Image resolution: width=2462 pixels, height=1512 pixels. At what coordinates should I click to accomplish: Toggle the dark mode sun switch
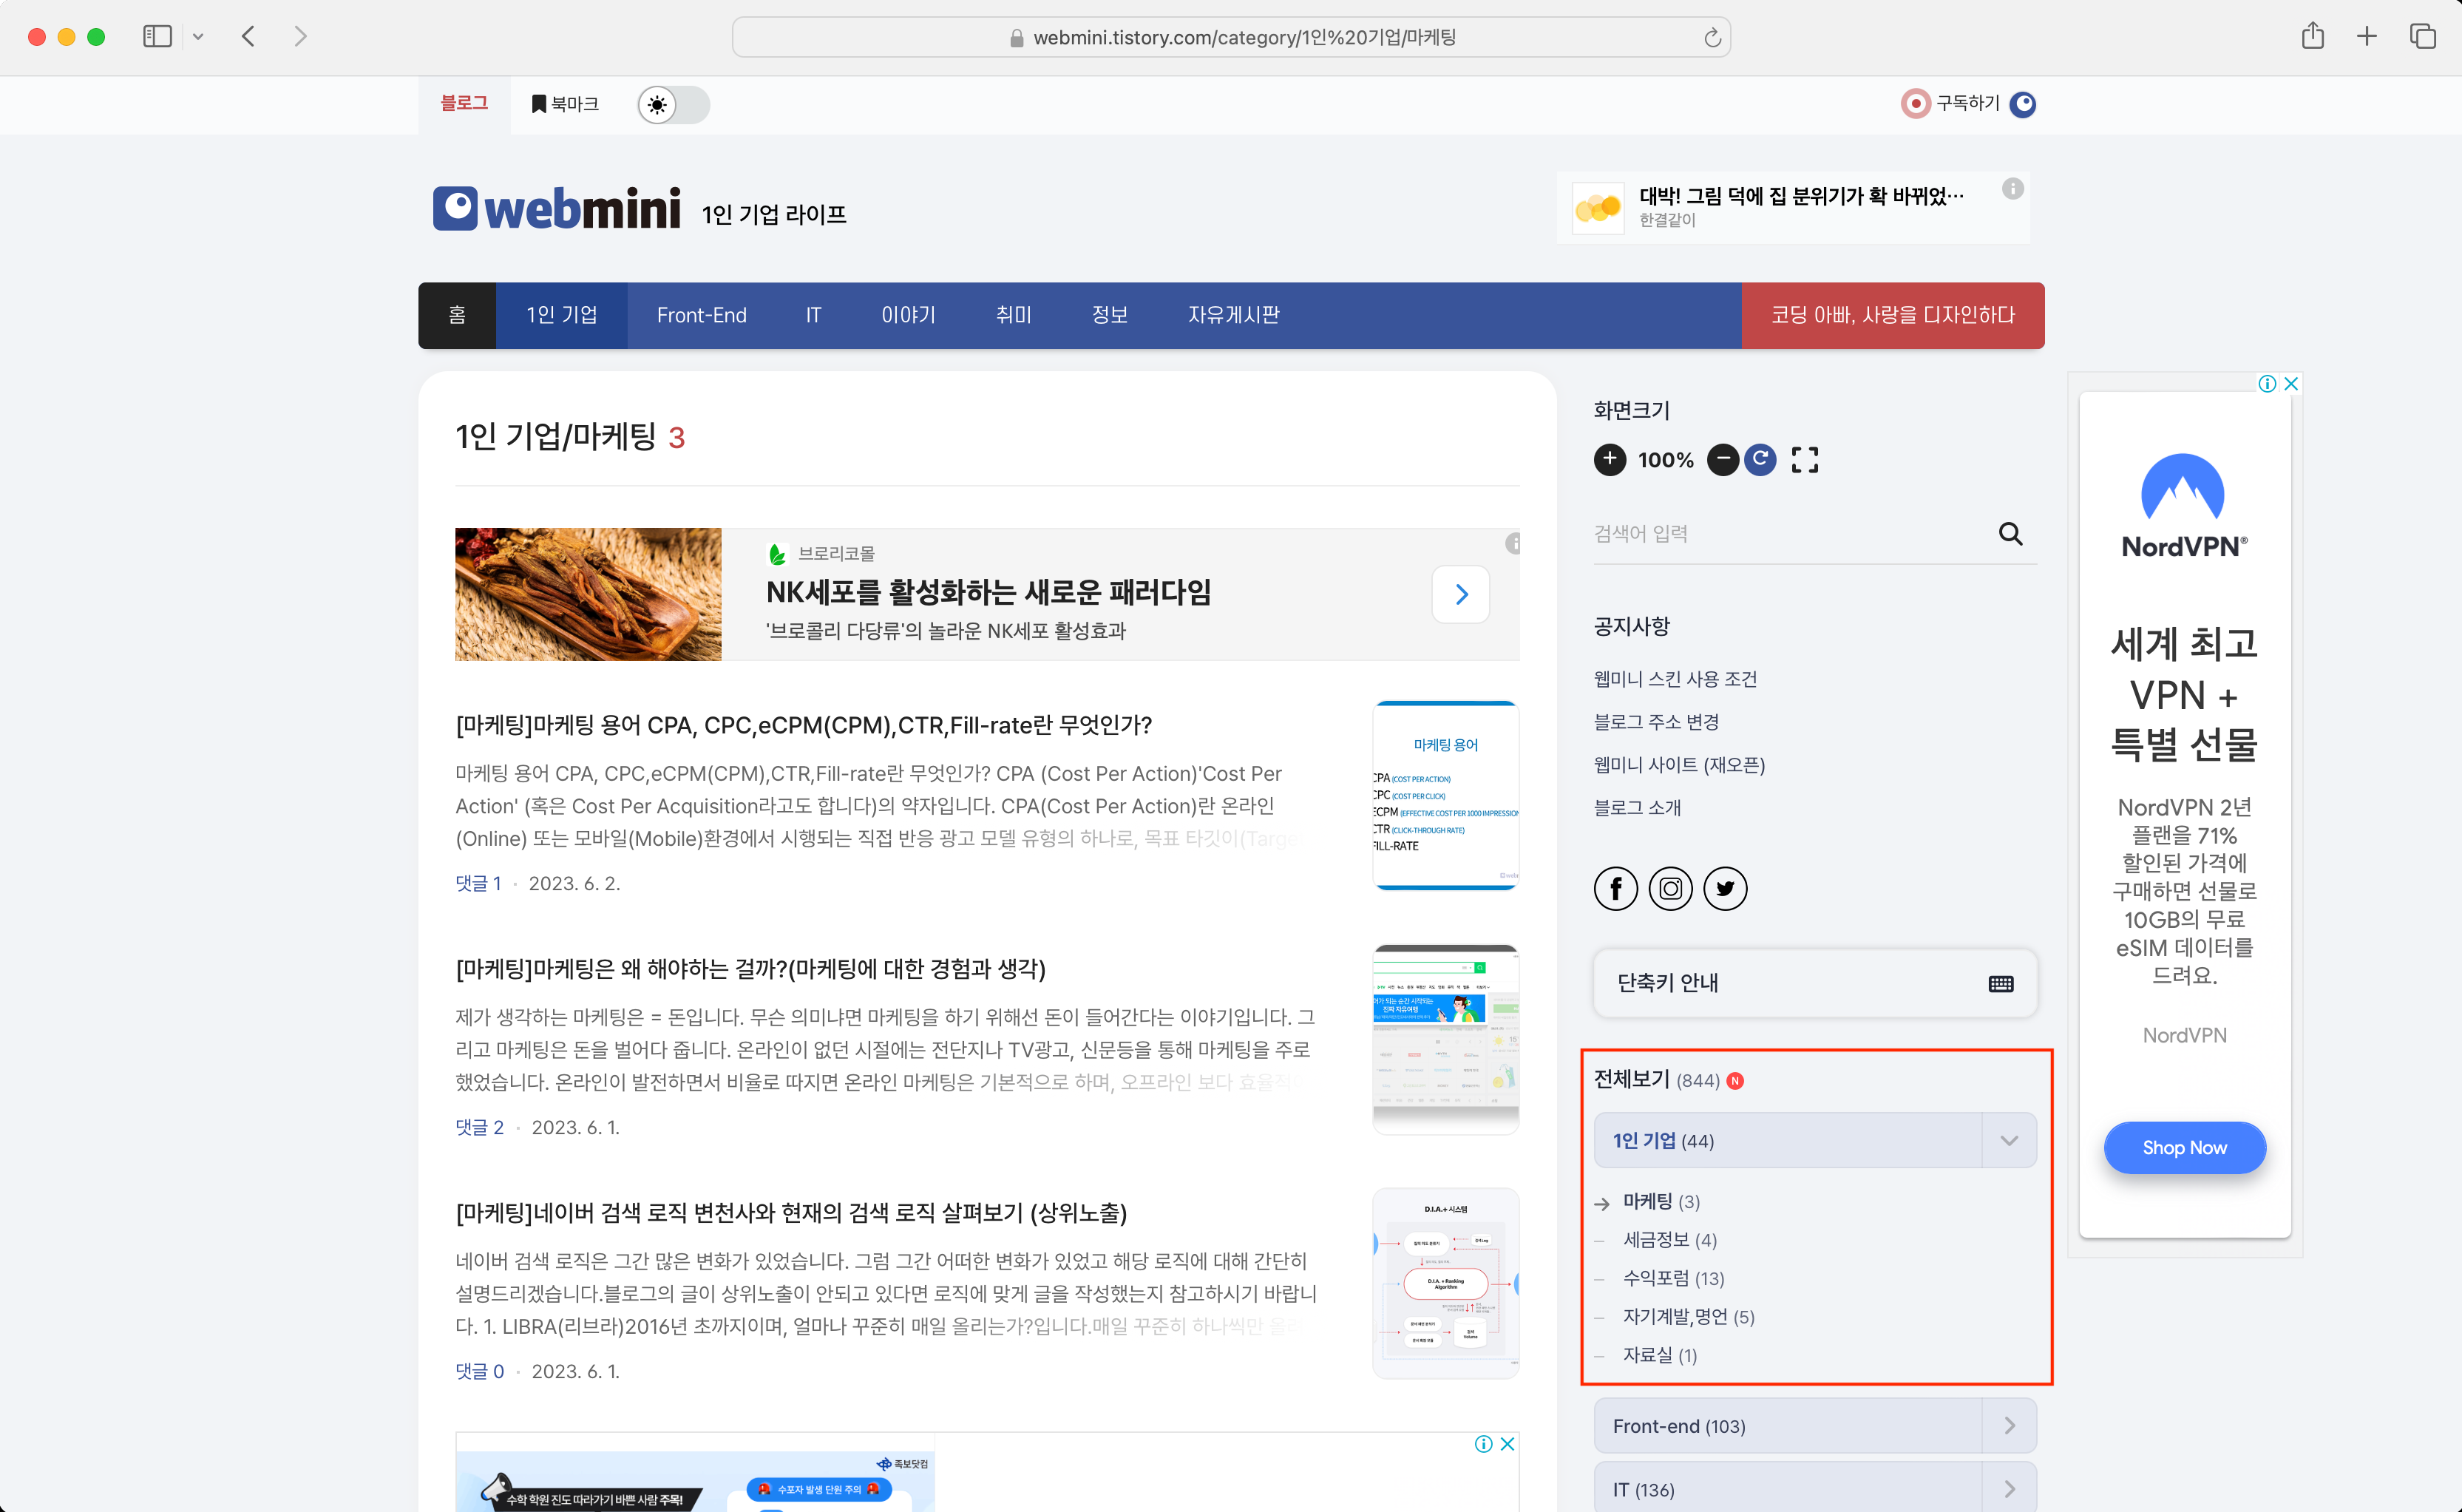673,105
